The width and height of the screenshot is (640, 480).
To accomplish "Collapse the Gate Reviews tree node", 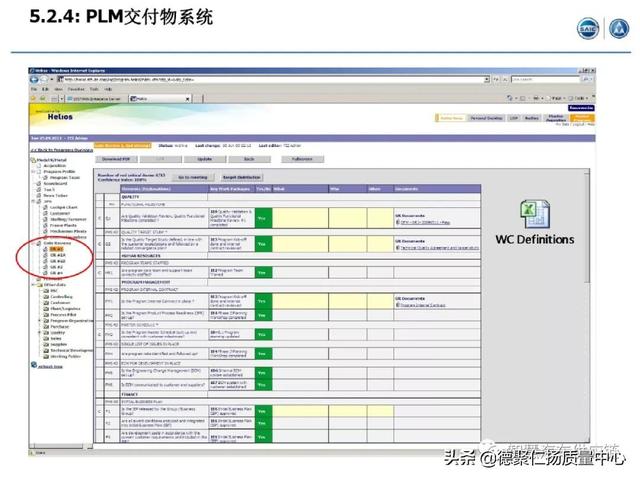I will (x=34, y=243).
